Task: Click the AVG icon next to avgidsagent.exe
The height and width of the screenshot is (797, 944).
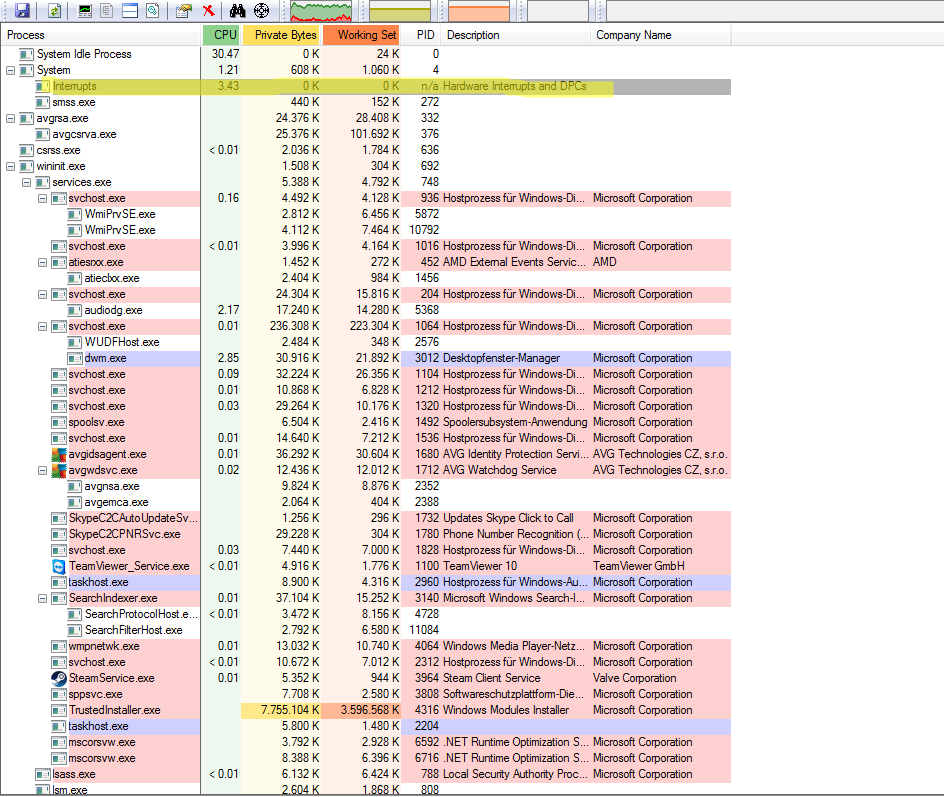Action: coord(59,454)
